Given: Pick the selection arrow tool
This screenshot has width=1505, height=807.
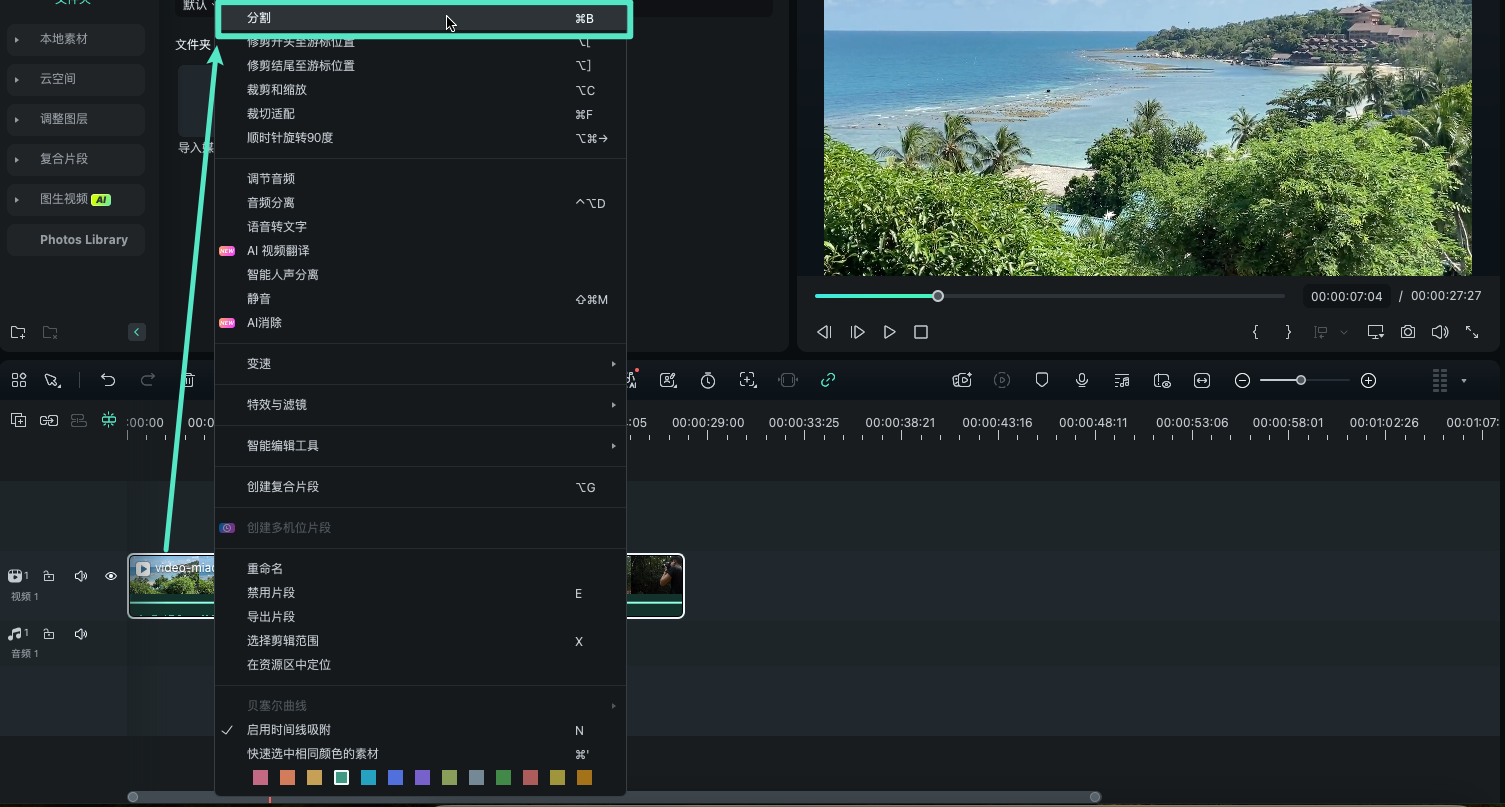Looking at the screenshot, I should pos(52,380).
